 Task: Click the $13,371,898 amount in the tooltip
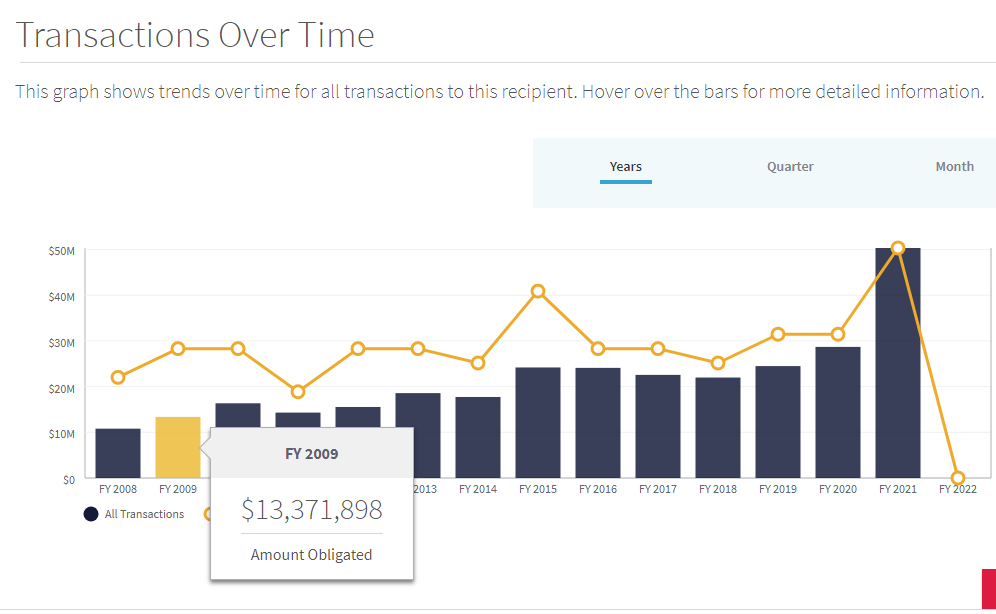[312, 510]
